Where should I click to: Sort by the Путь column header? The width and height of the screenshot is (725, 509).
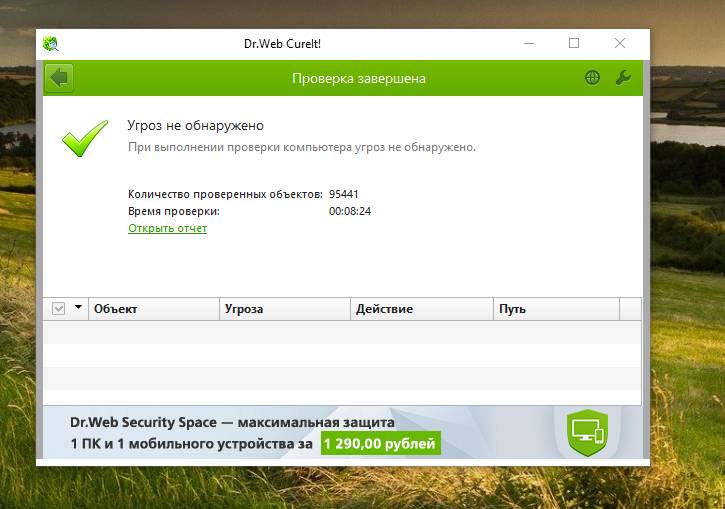(556, 309)
